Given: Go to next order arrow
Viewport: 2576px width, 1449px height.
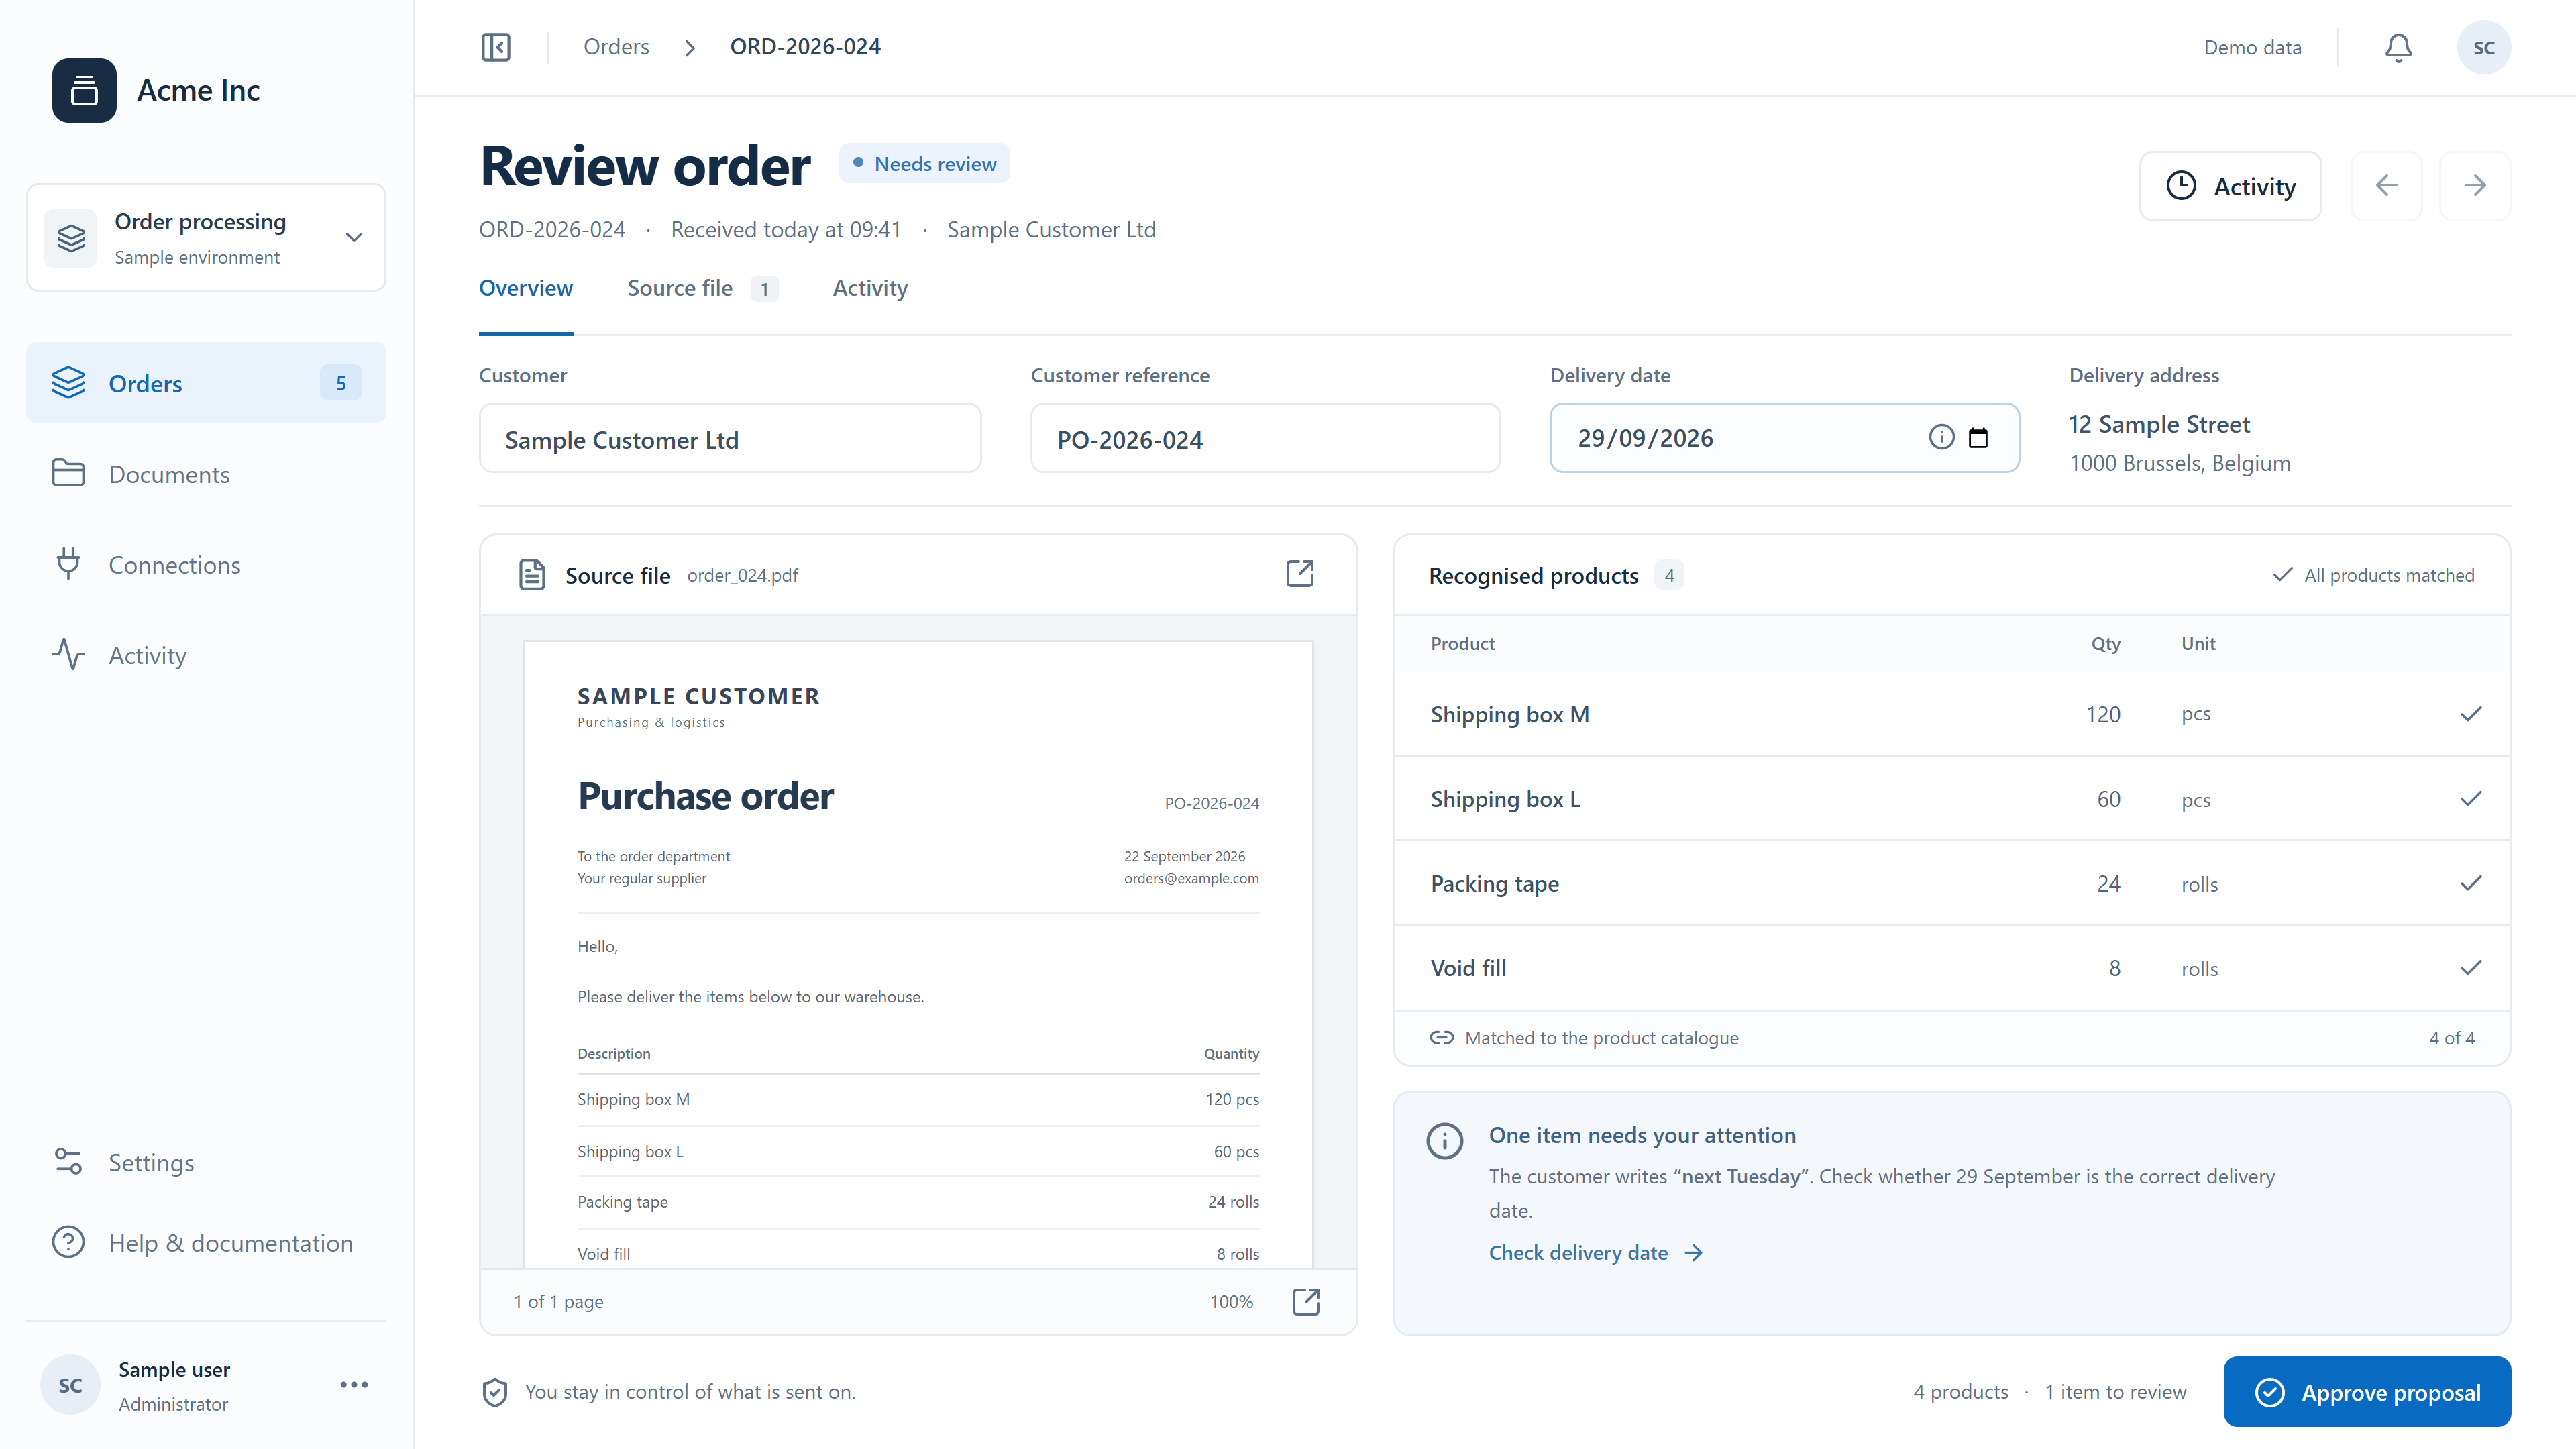Looking at the screenshot, I should pyautogui.click(x=2475, y=186).
